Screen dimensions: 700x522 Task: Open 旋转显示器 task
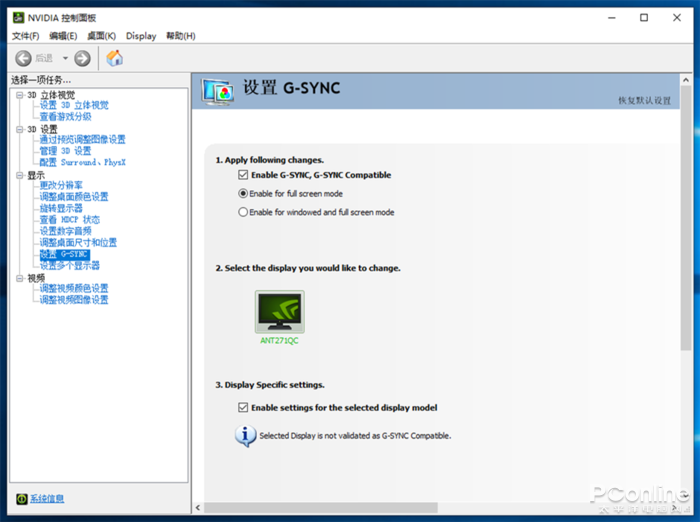coord(61,208)
